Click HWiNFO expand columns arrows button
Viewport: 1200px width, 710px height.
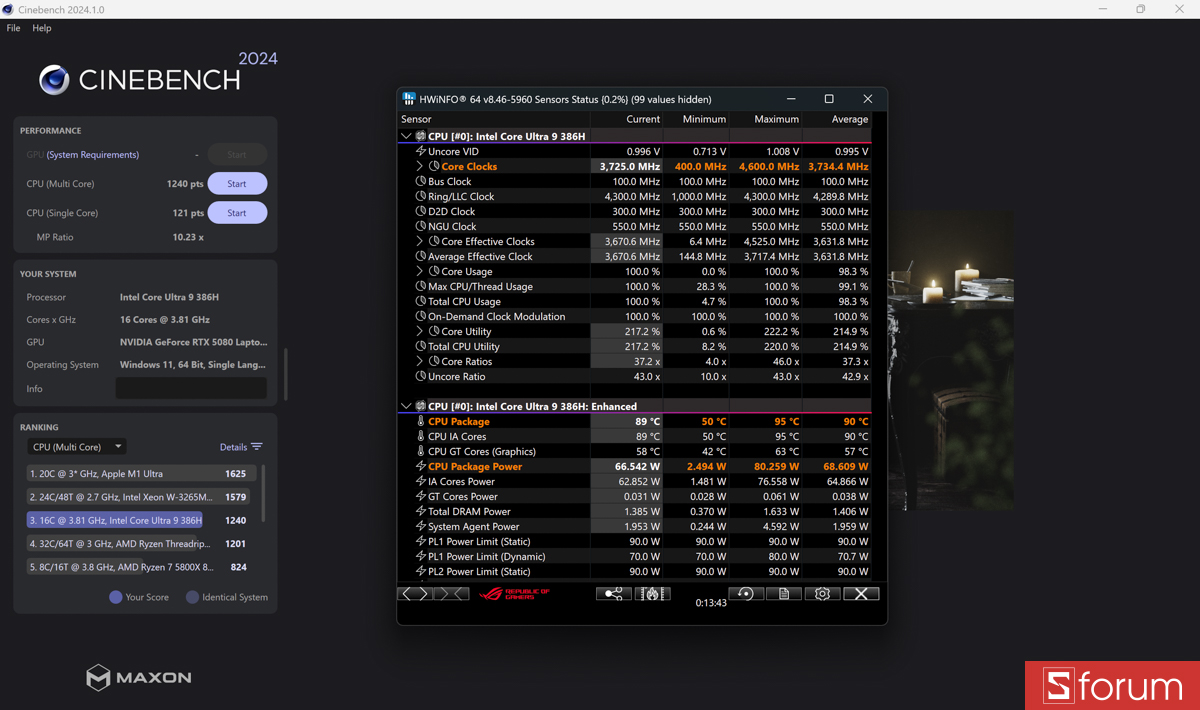tap(415, 594)
